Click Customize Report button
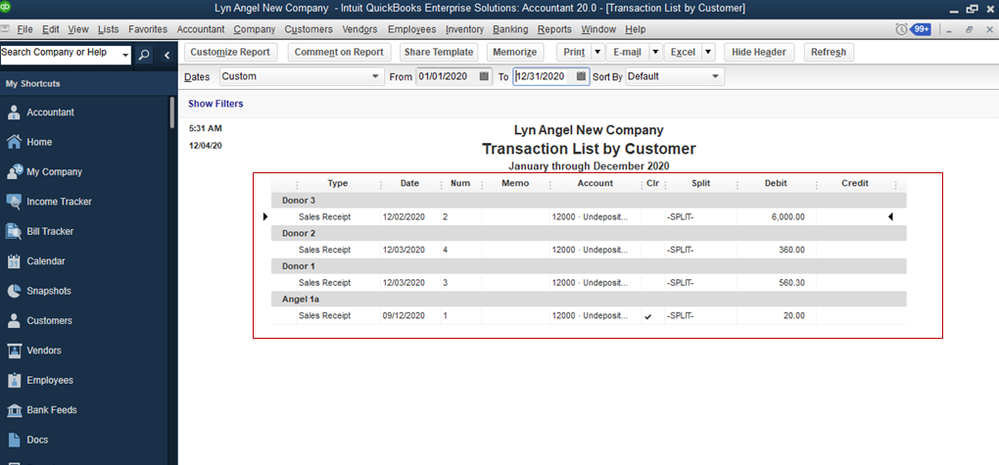Viewport: 999px width, 465px height. [231, 52]
